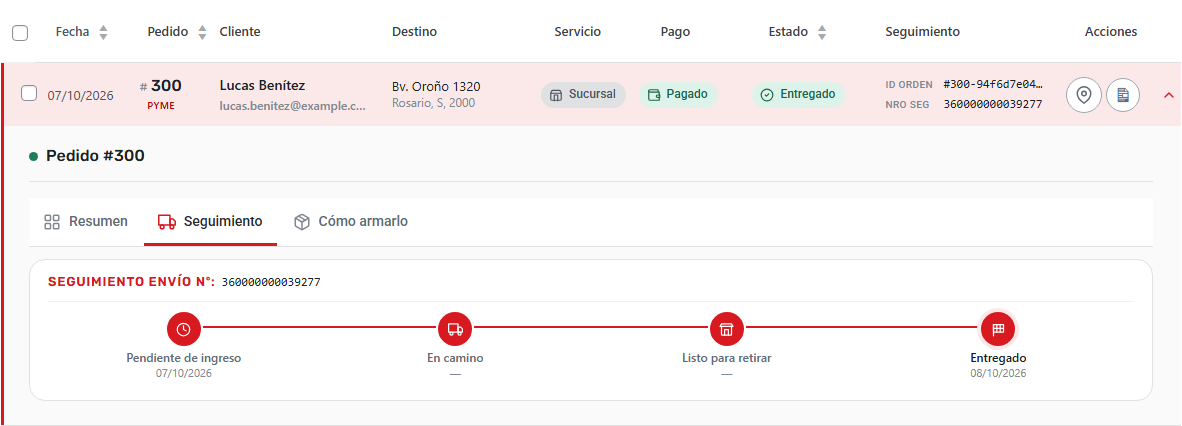Image resolution: width=1182 pixels, height=426 pixels.
Task: Click the Cliente column header
Action: (240, 32)
